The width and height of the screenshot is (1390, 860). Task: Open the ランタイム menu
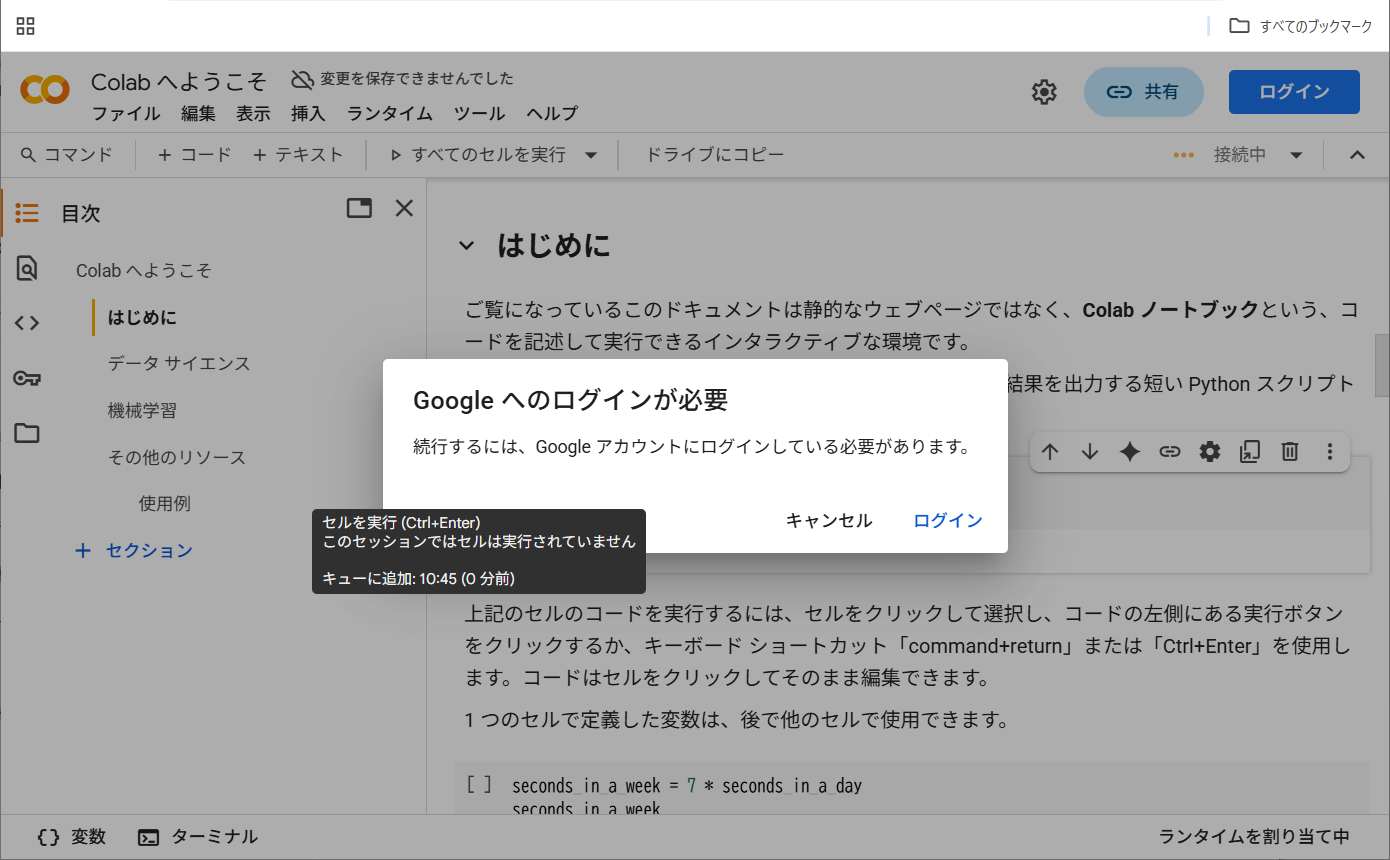[x=389, y=114]
